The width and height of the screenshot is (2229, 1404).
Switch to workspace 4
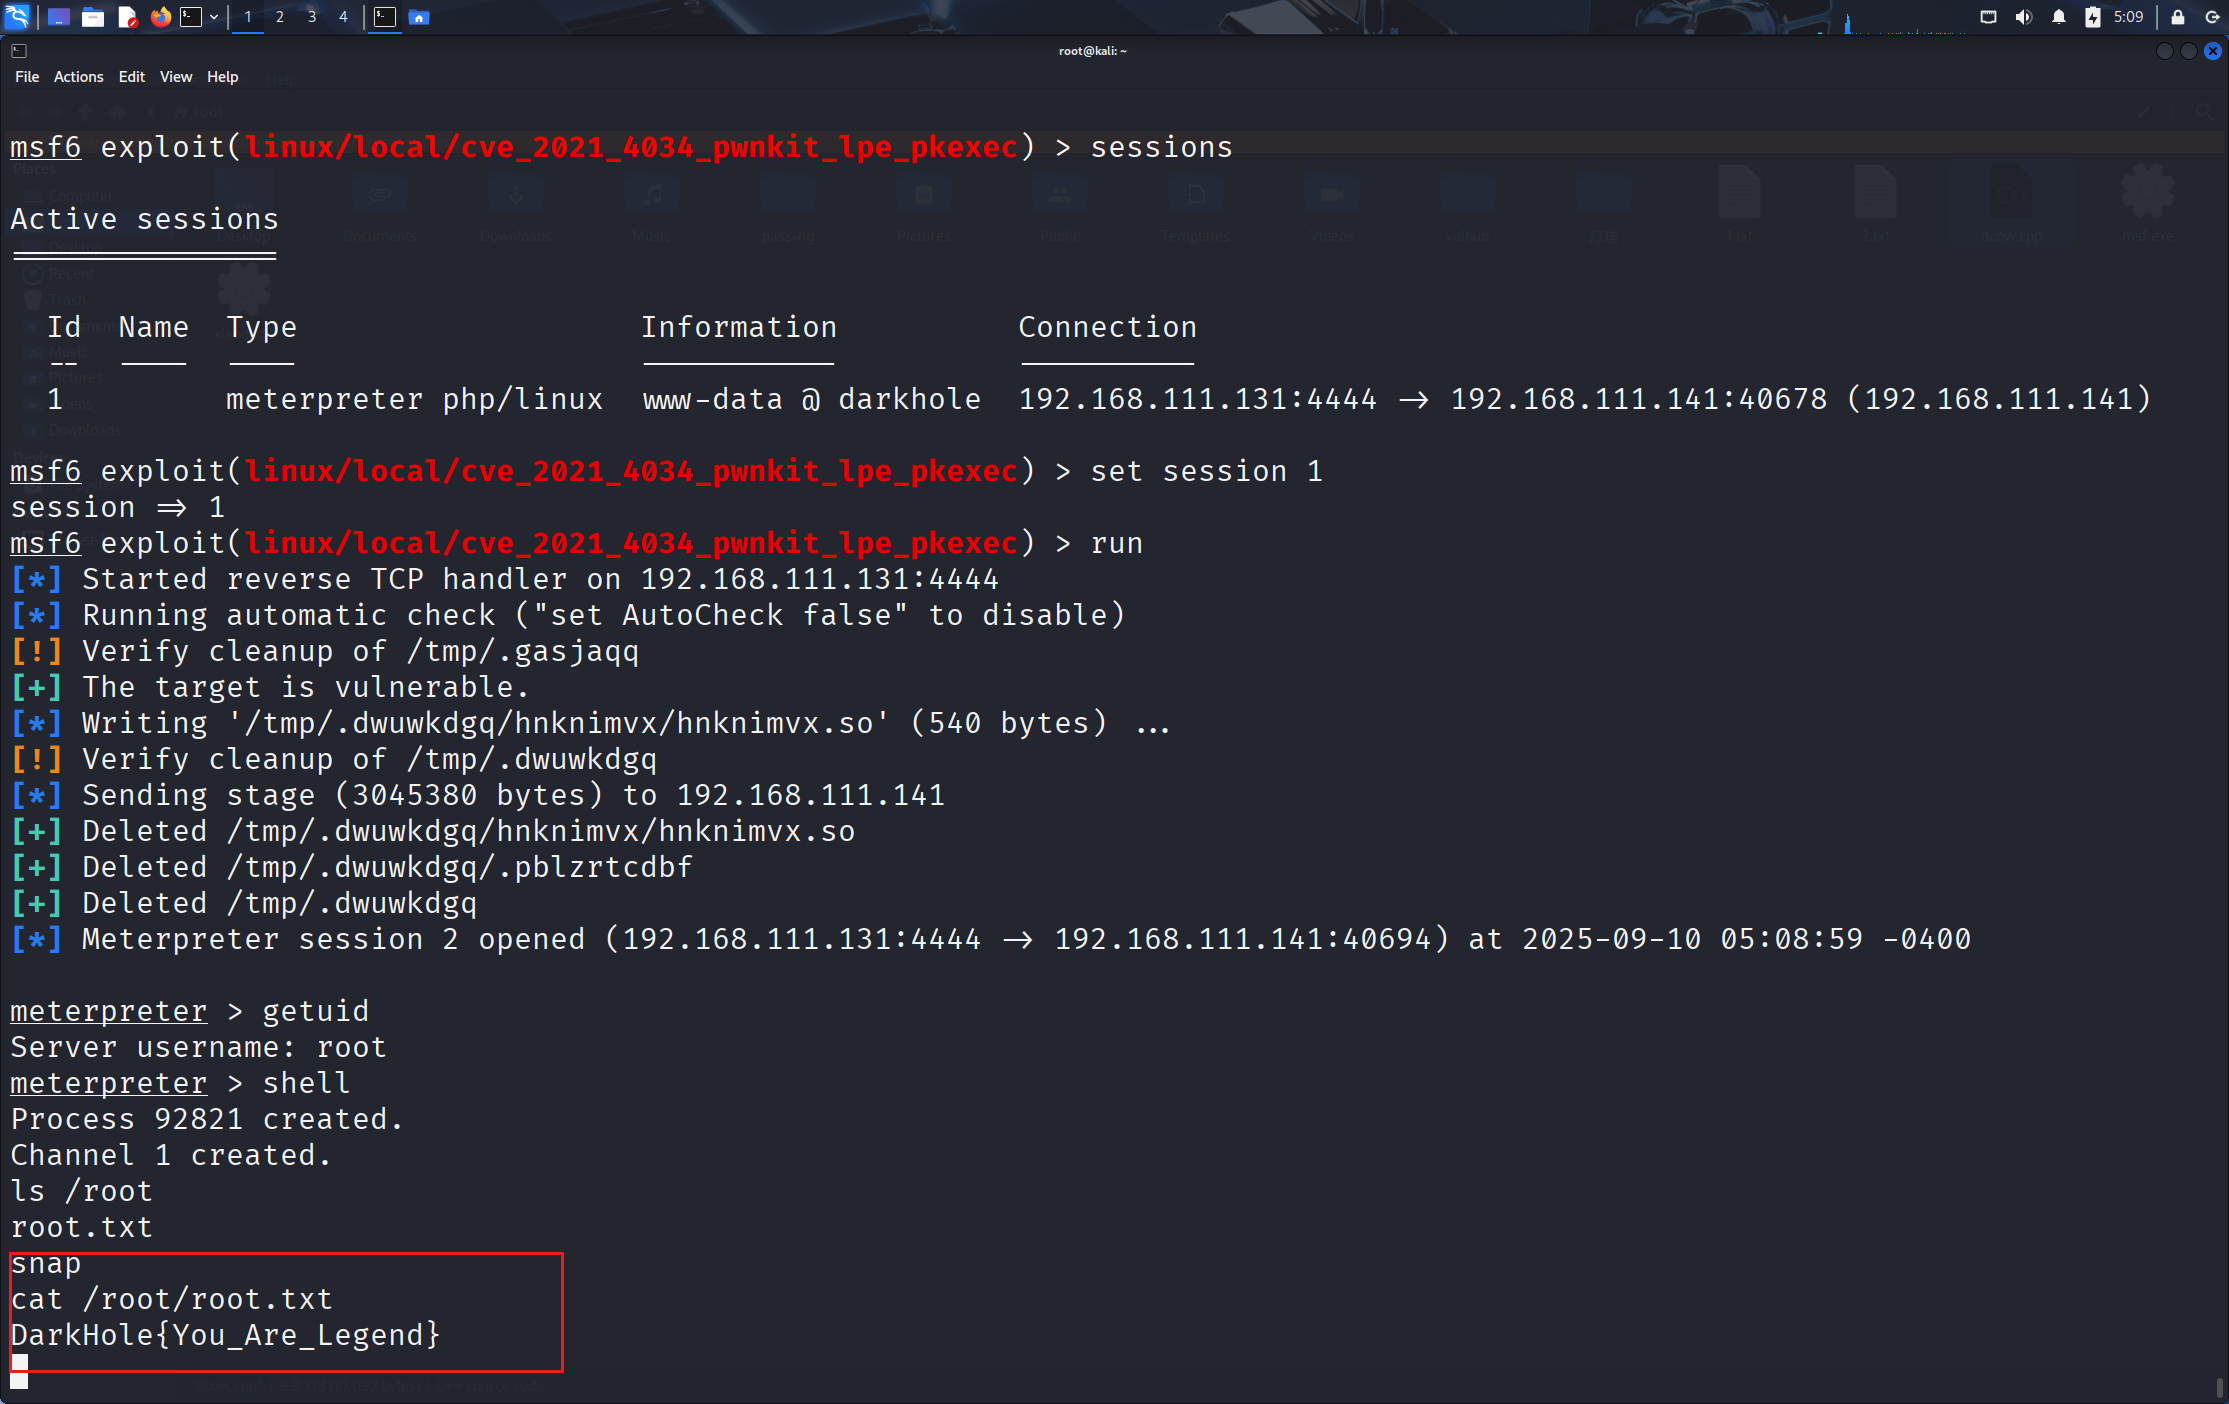pyautogui.click(x=343, y=17)
